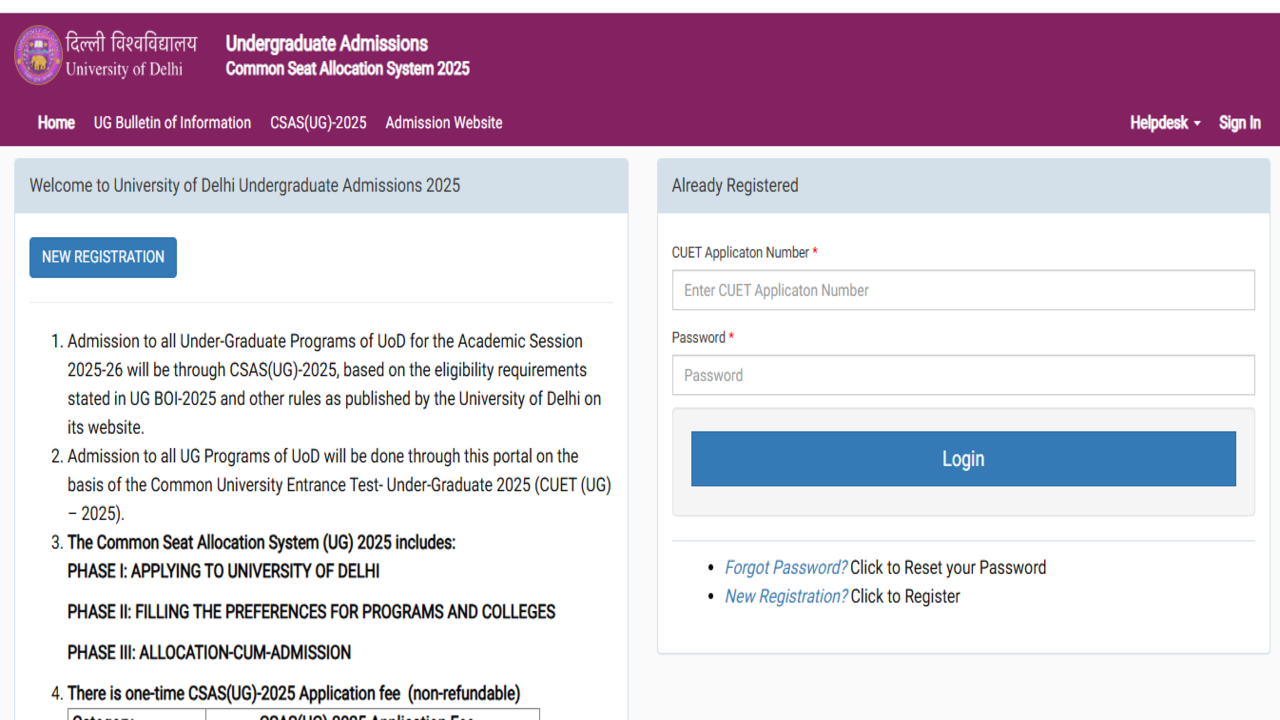Click the Hindi university name text

point(131,43)
